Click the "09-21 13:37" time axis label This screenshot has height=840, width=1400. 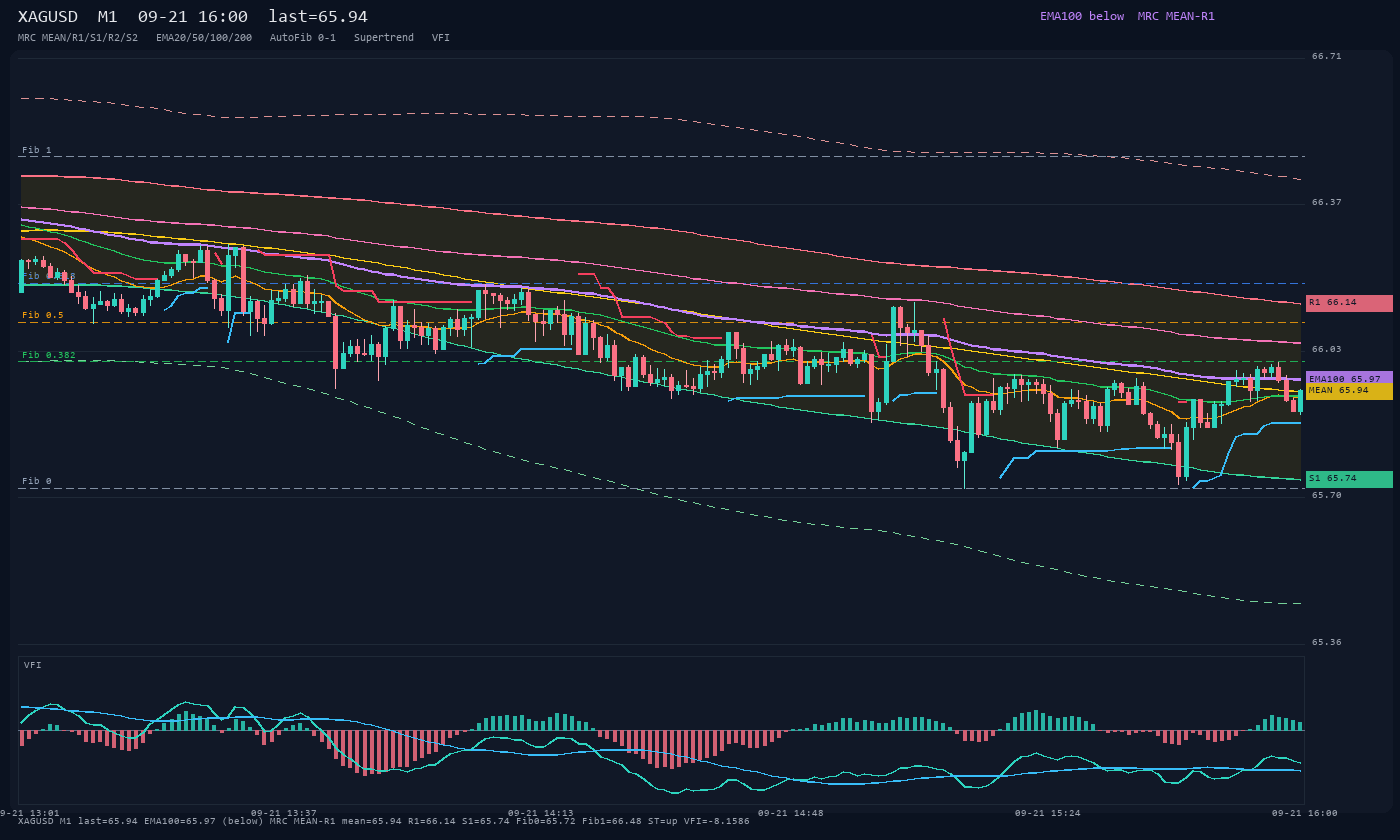click(284, 813)
